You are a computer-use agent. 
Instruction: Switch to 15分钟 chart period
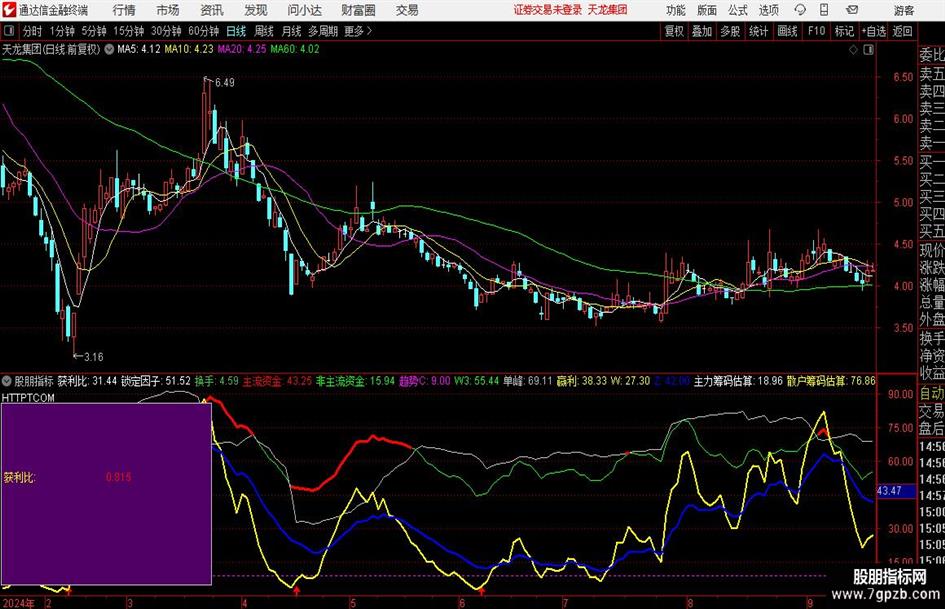pyautogui.click(x=128, y=31)
